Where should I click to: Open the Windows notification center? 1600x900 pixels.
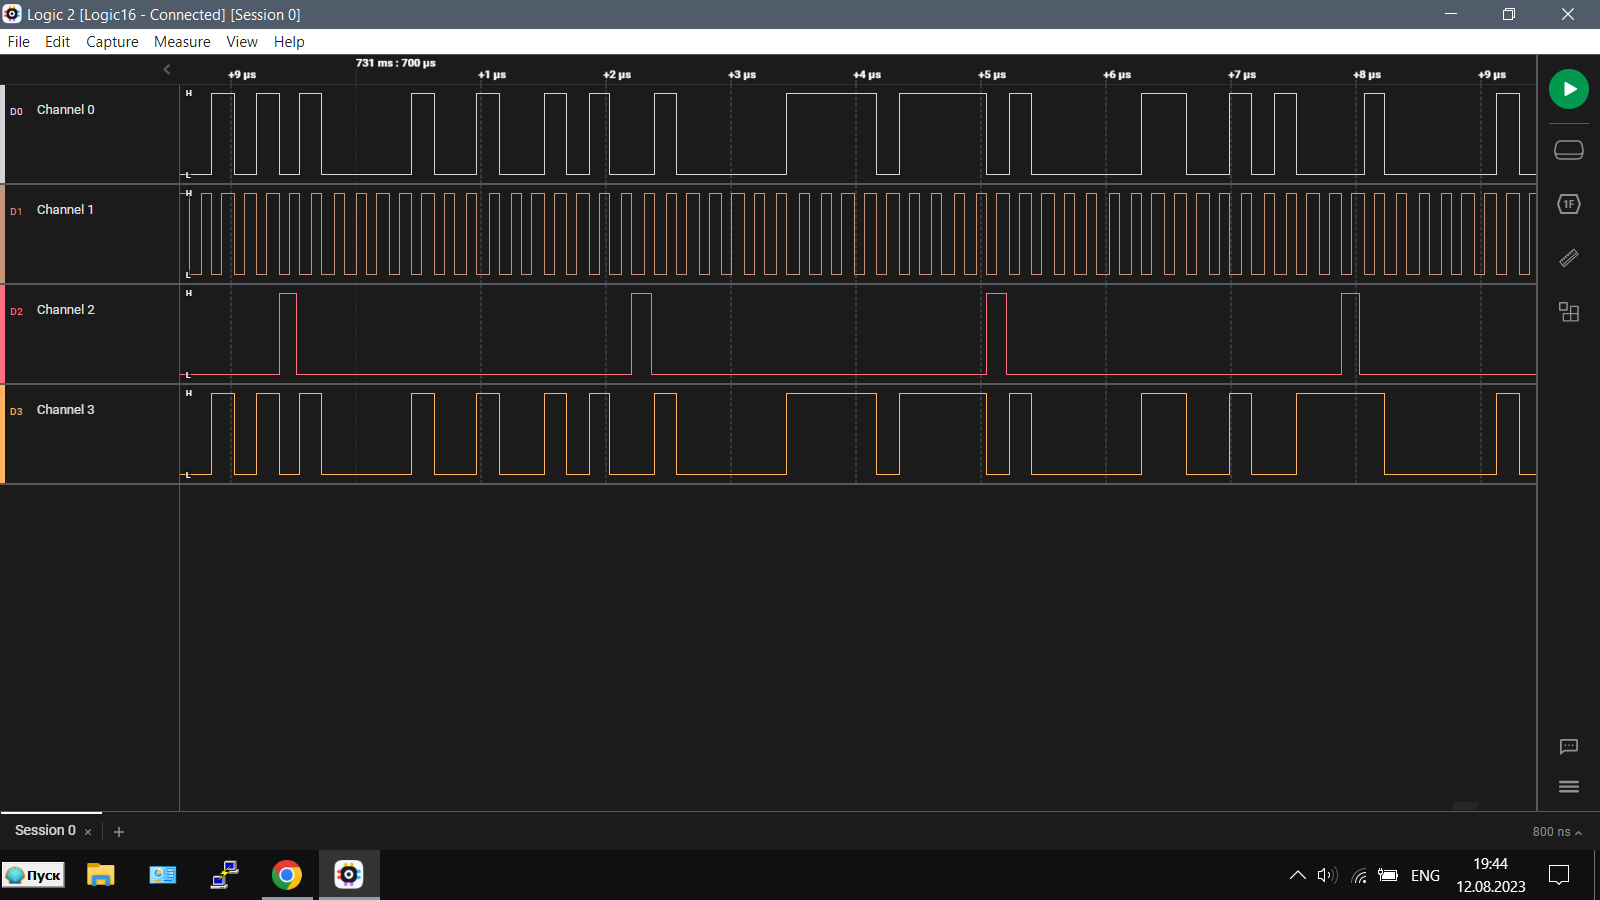point(1559,875)
